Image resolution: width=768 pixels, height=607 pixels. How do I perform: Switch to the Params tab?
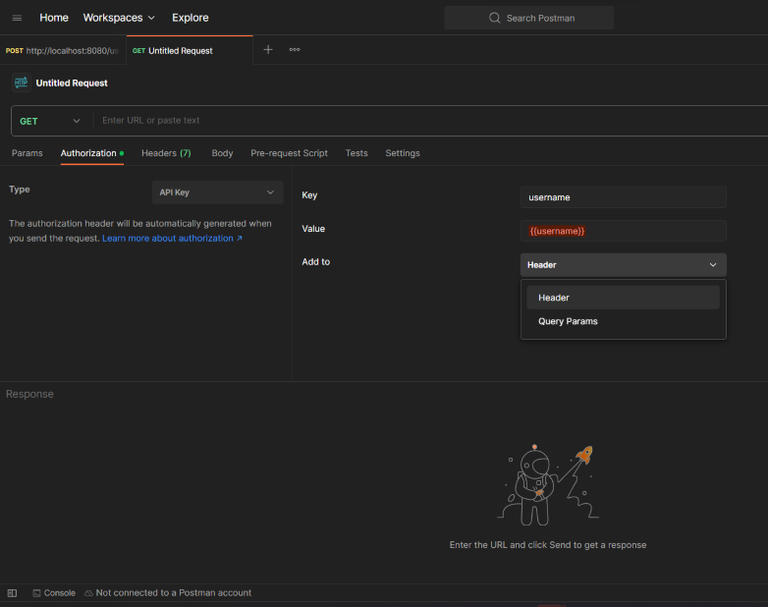(27, 153)
